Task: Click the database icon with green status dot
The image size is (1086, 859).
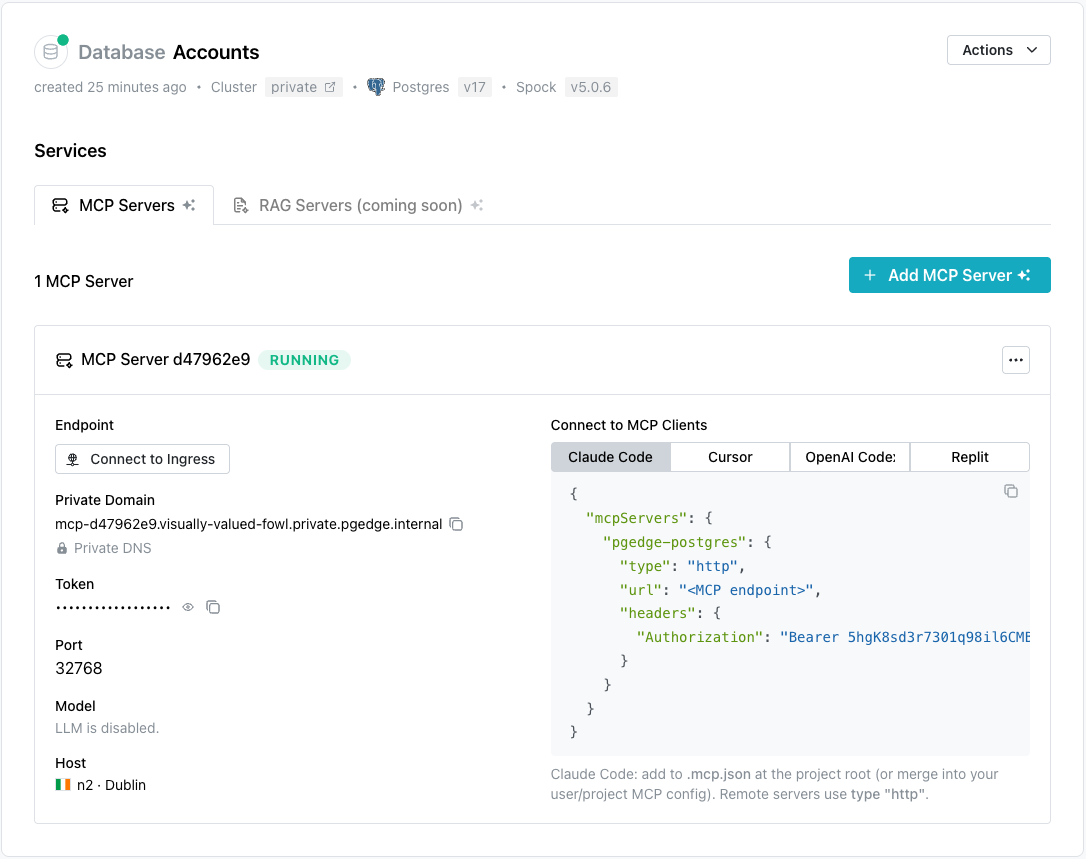Action: coord(51,51)
